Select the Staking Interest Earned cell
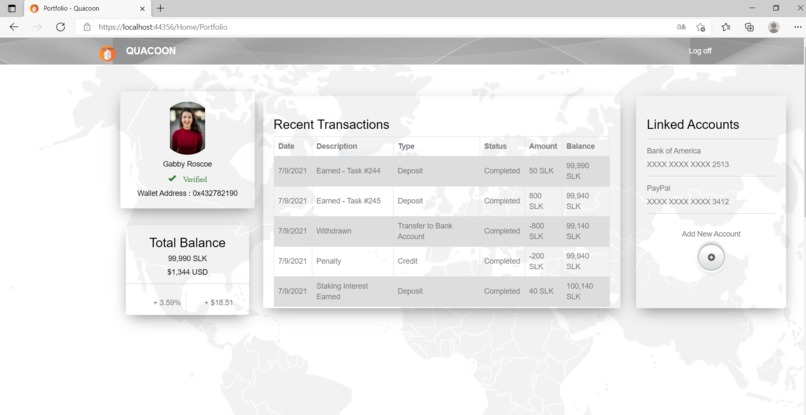The width and height of the screenshot is (806, 415). (x=353, y=291)
